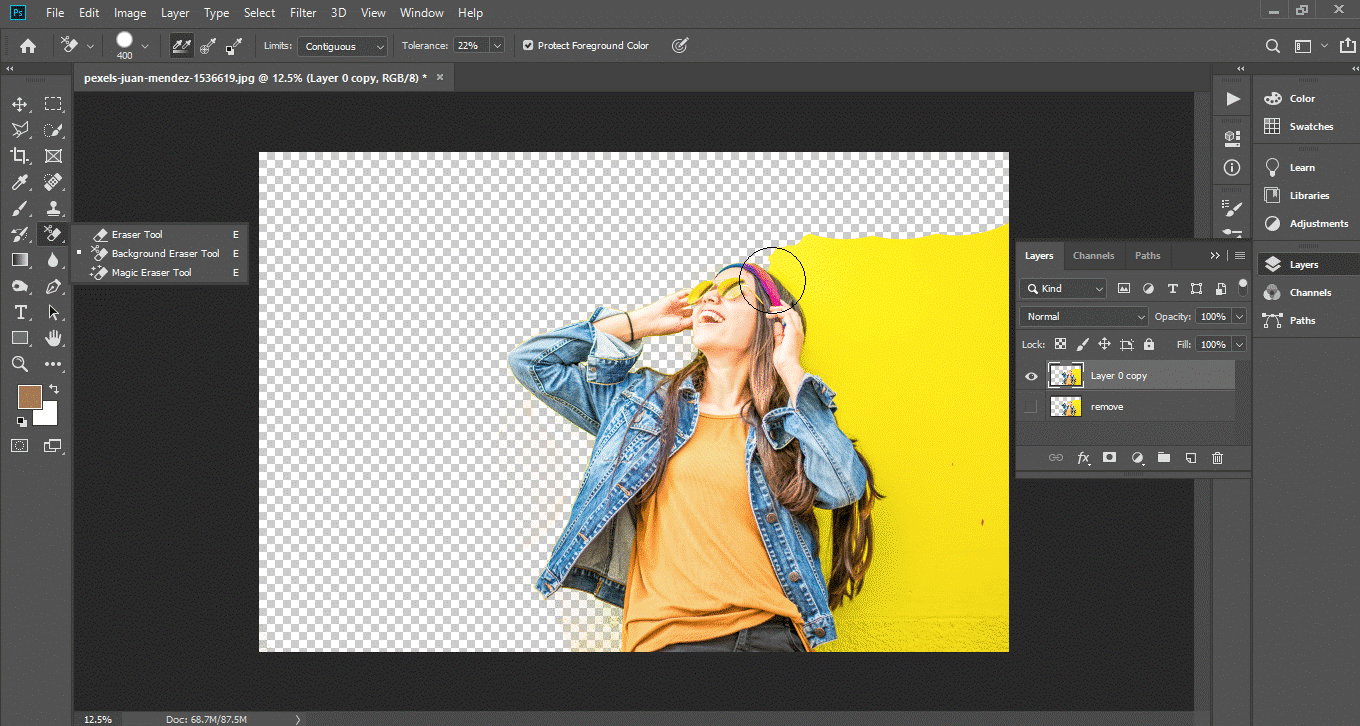This screenshot has width=1360, height=726.
Task: Switch to the Channels tab
Action: click(1093, 256)
